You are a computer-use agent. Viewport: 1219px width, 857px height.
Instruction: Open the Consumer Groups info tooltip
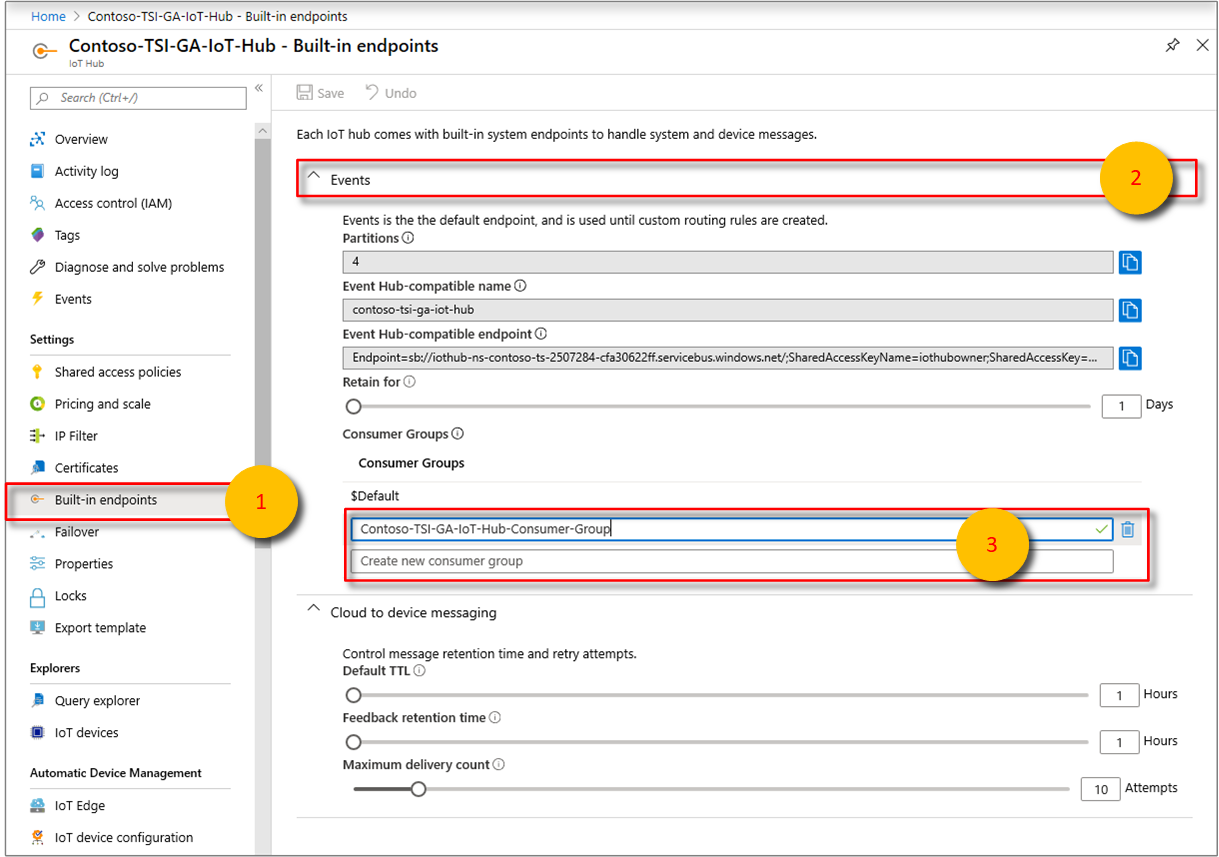point(456,433)
